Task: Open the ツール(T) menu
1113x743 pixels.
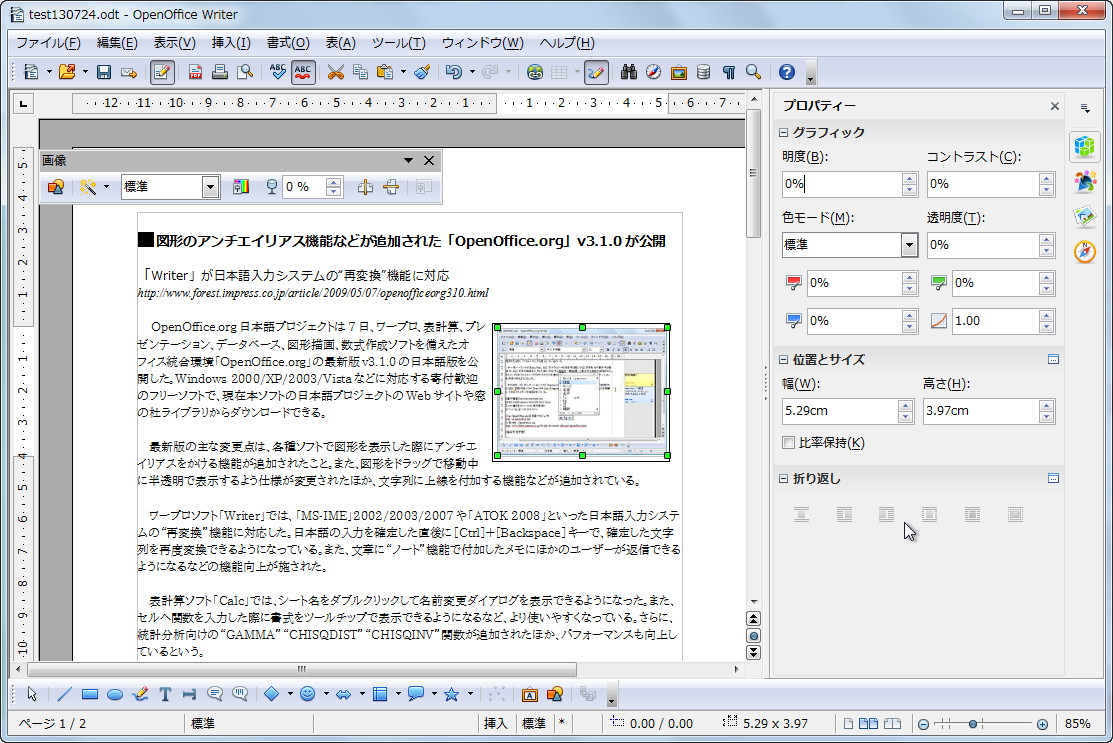Action: tap(399, 43)
